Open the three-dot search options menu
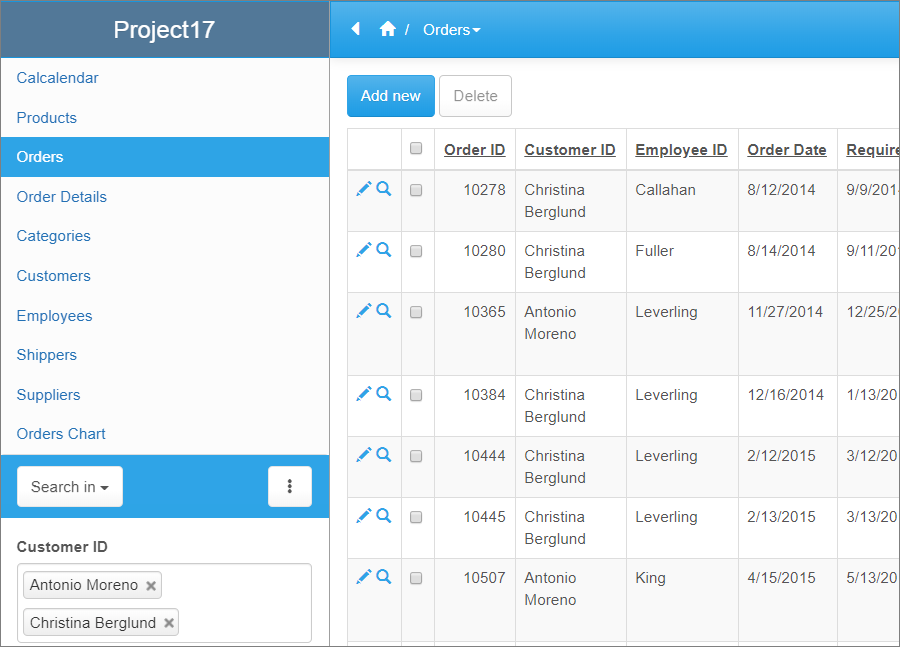Image resolution: width=900 pixels, height=647 pixels. (290, 487)
